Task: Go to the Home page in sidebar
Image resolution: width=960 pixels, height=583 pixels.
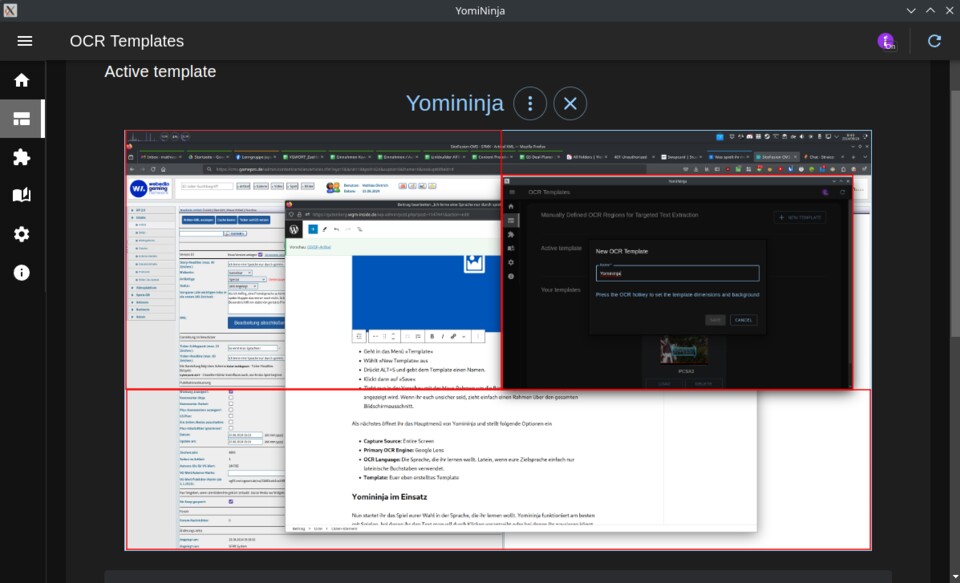Action: [x=21, y=80]
